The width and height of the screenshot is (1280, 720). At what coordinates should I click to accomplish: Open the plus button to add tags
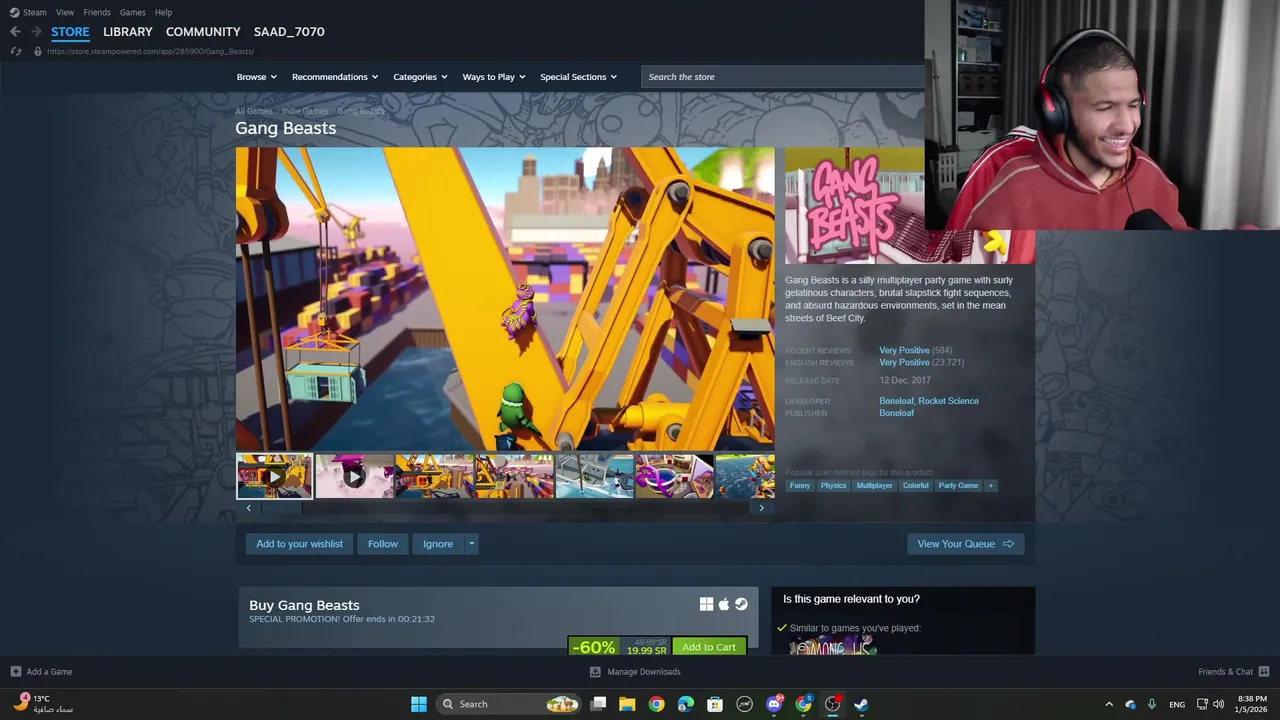tap(991, 486)
